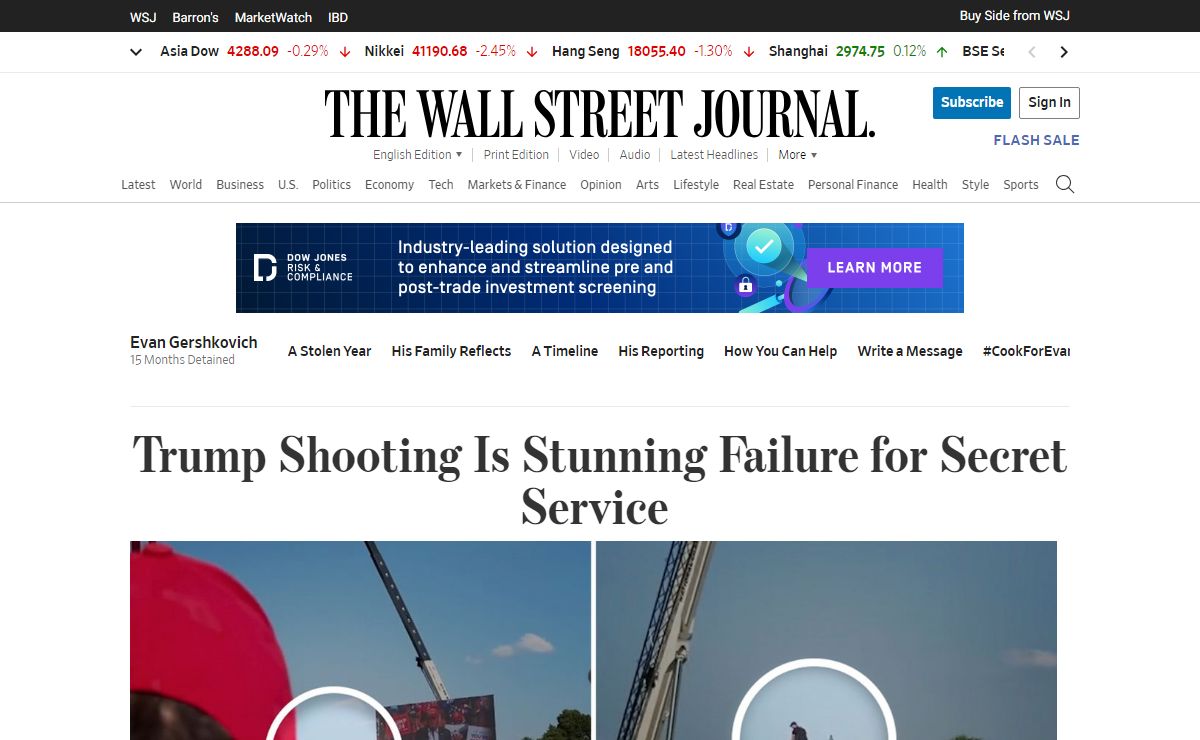Screen dimensions: 1200x740
Task: Go back with ticker left arrow
Action: tap(1033, 52)
